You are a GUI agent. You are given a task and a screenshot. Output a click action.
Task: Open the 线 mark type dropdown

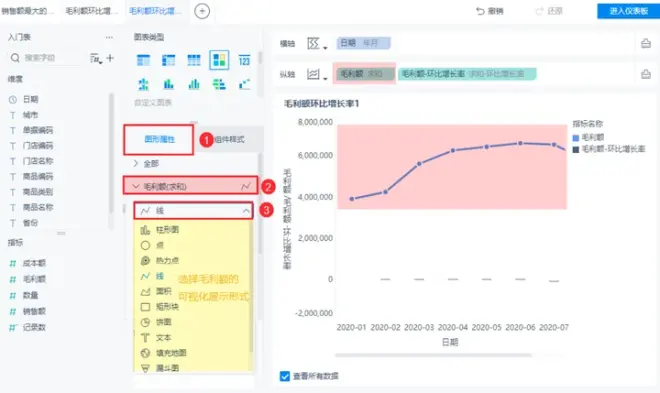[194, 210]
